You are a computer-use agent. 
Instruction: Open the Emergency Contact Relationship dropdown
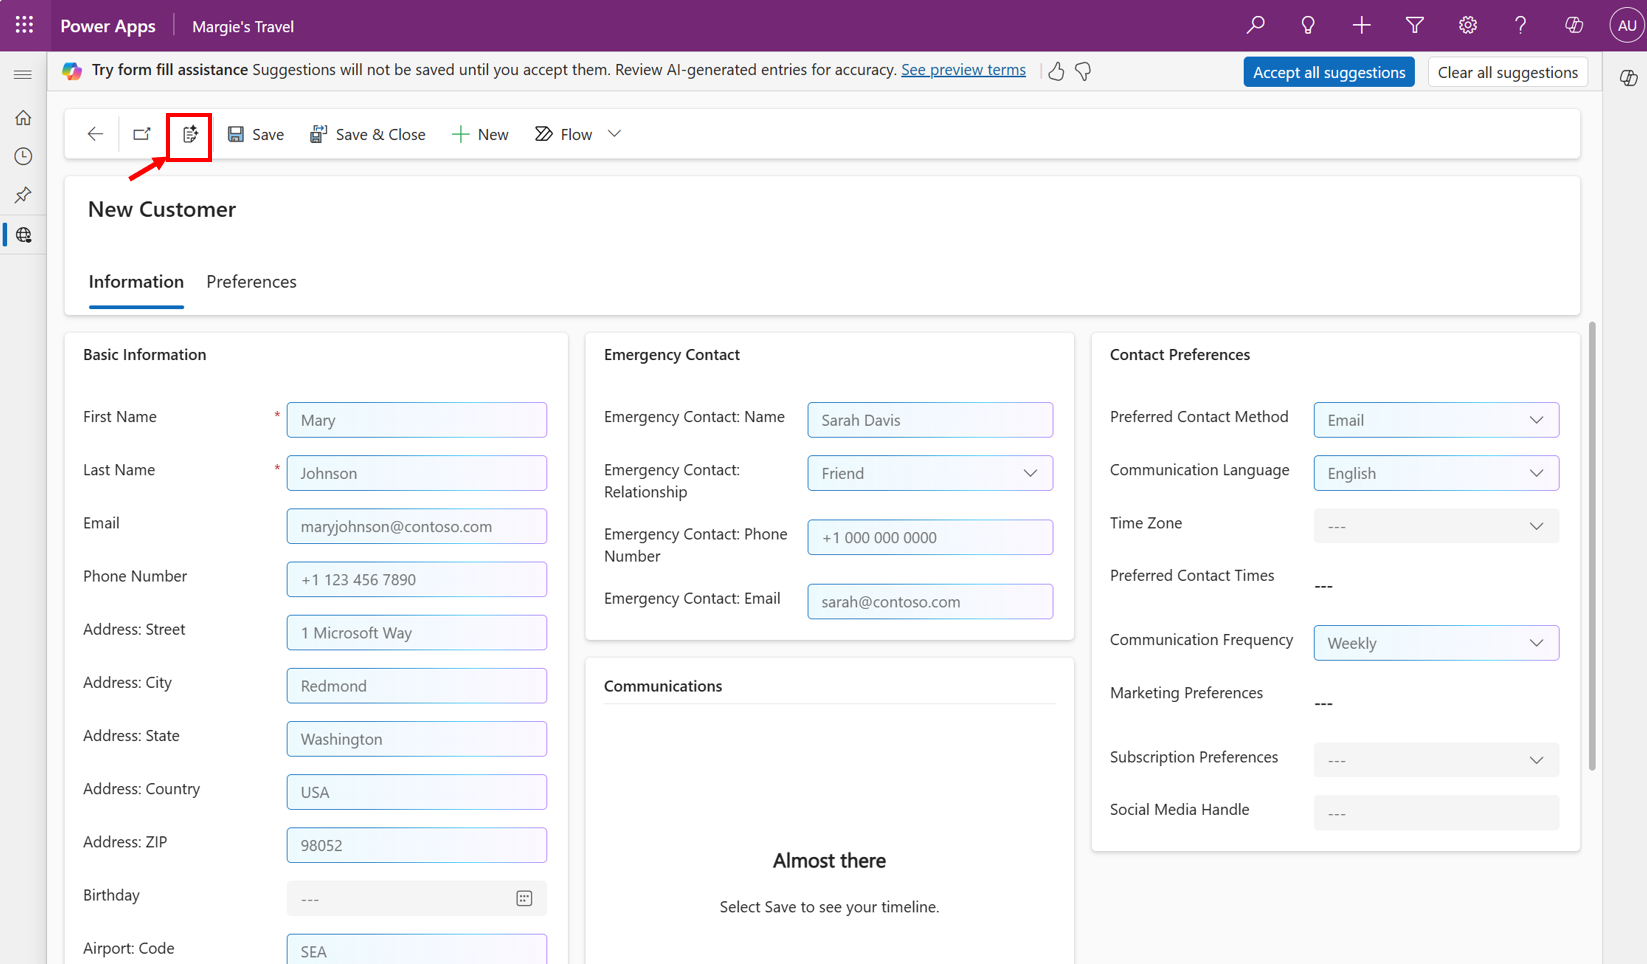coord(1029,473)
